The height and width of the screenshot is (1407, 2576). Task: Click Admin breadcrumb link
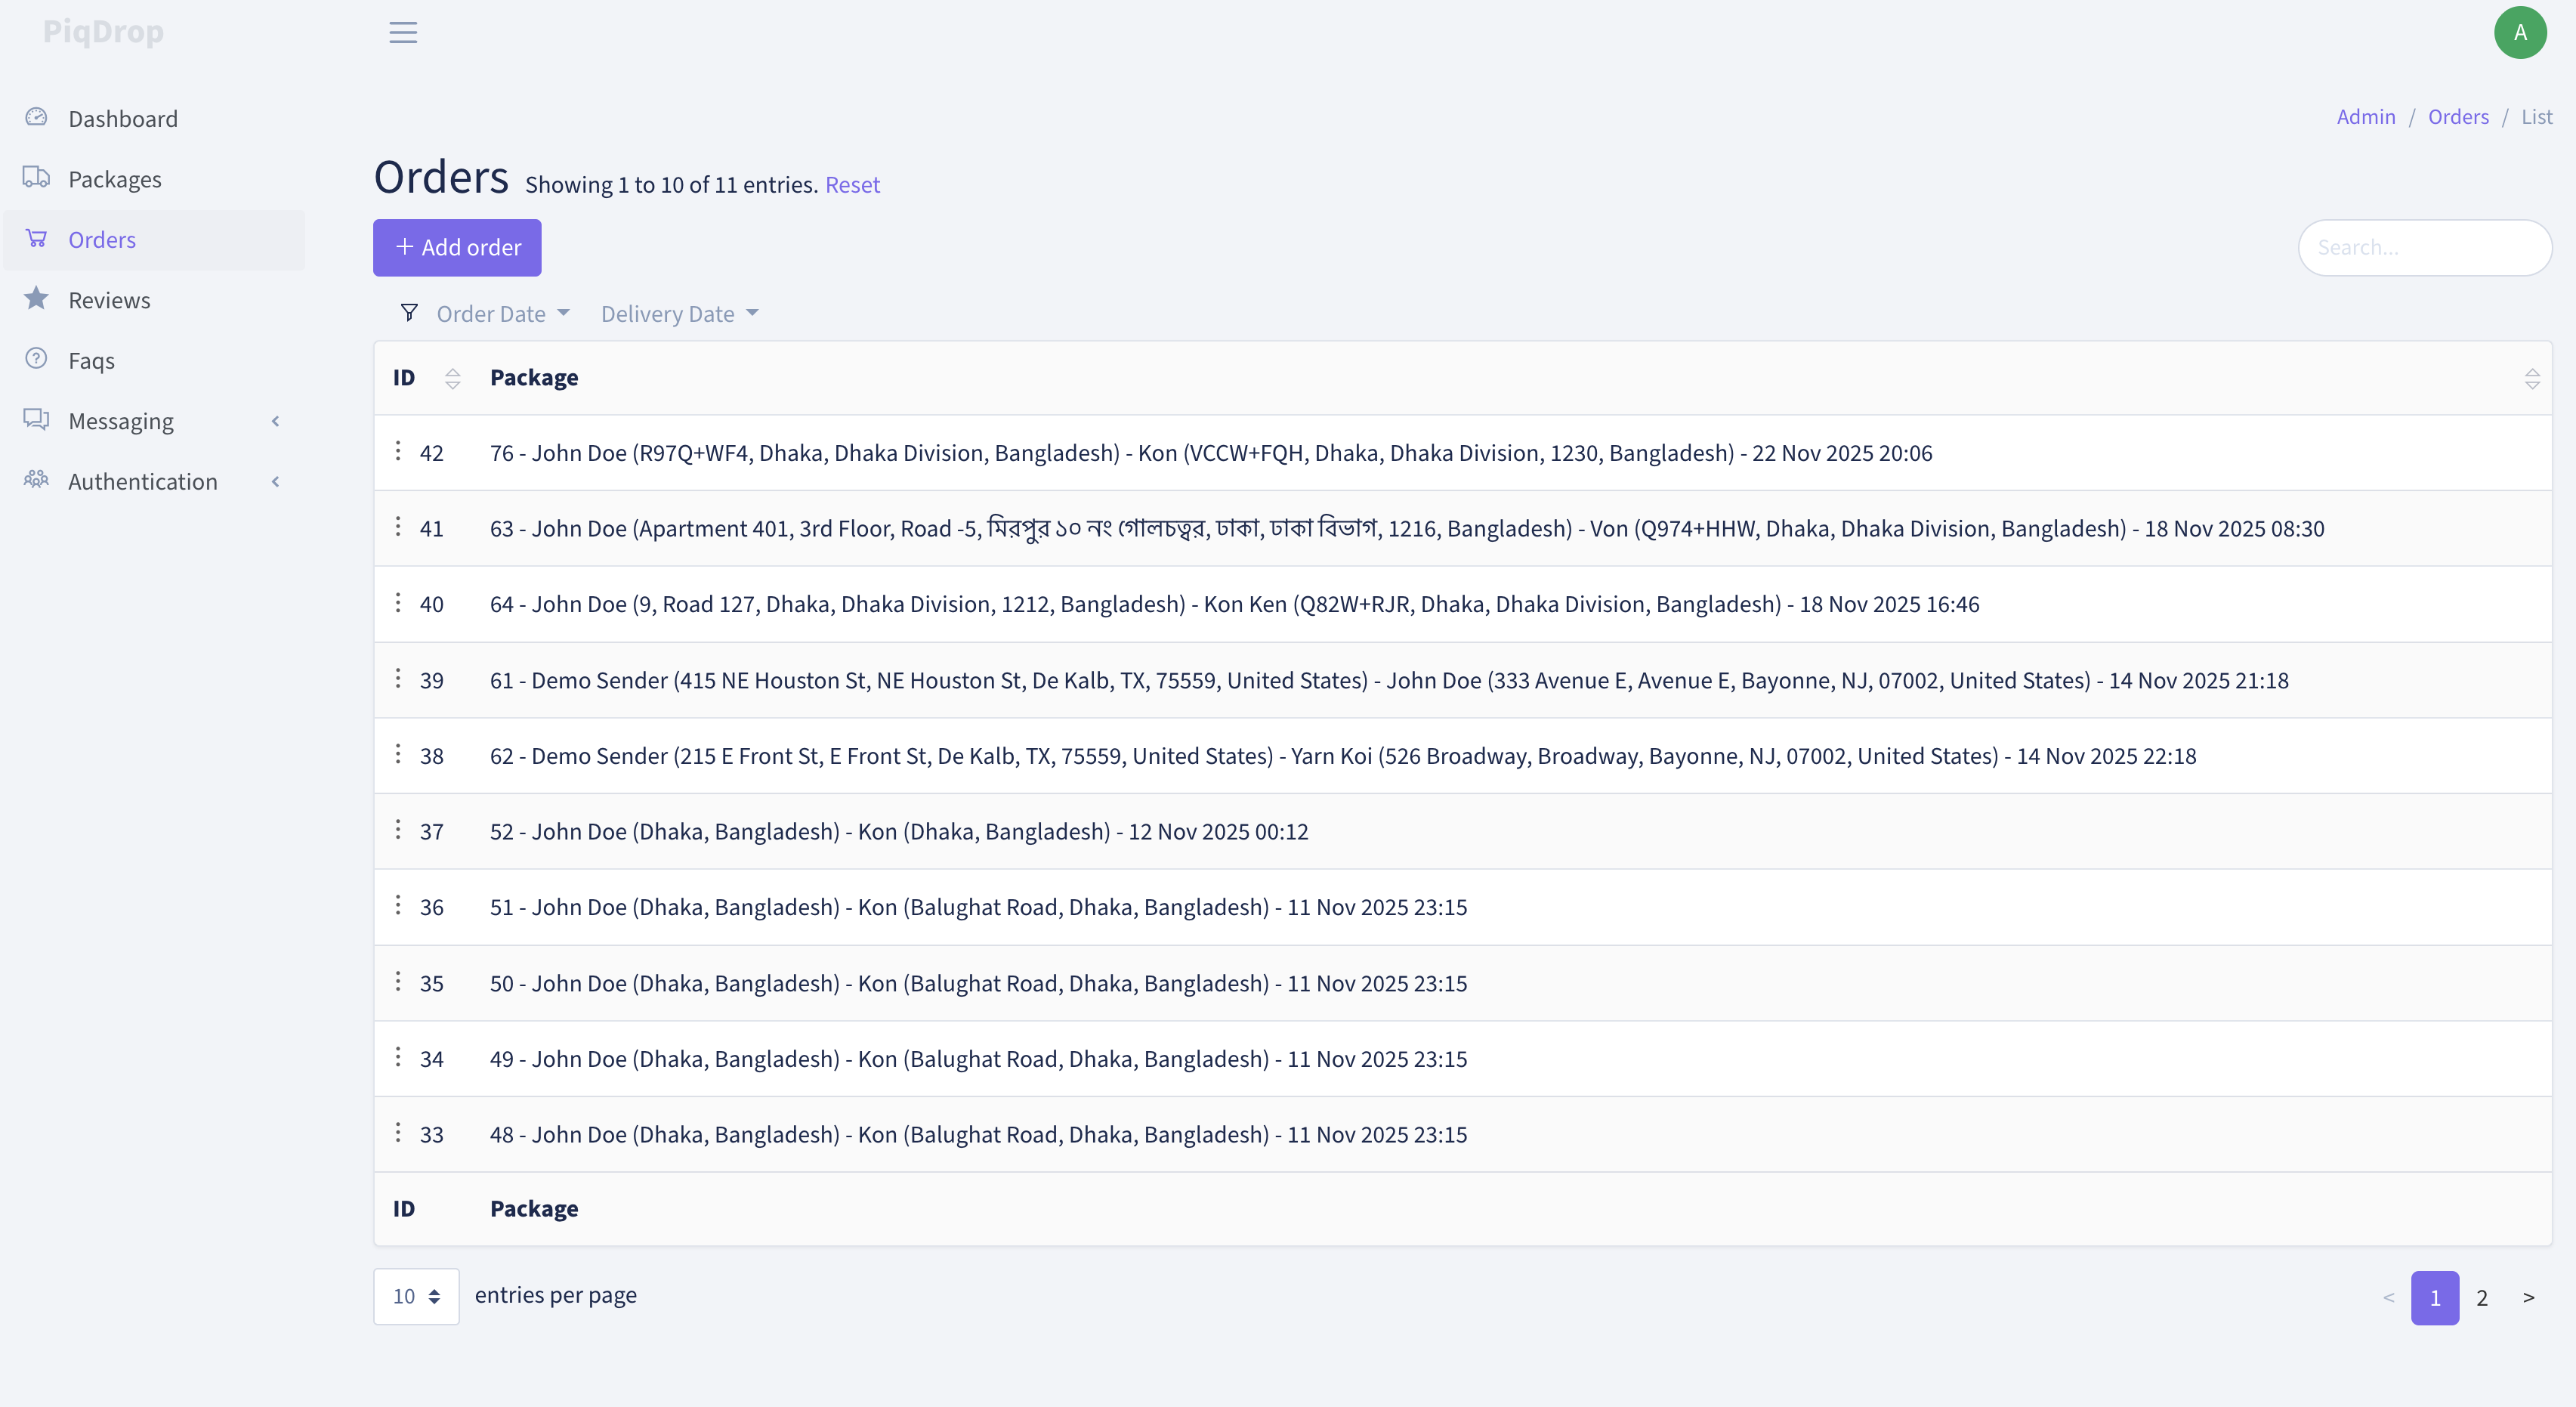(x=2365, y=116)
